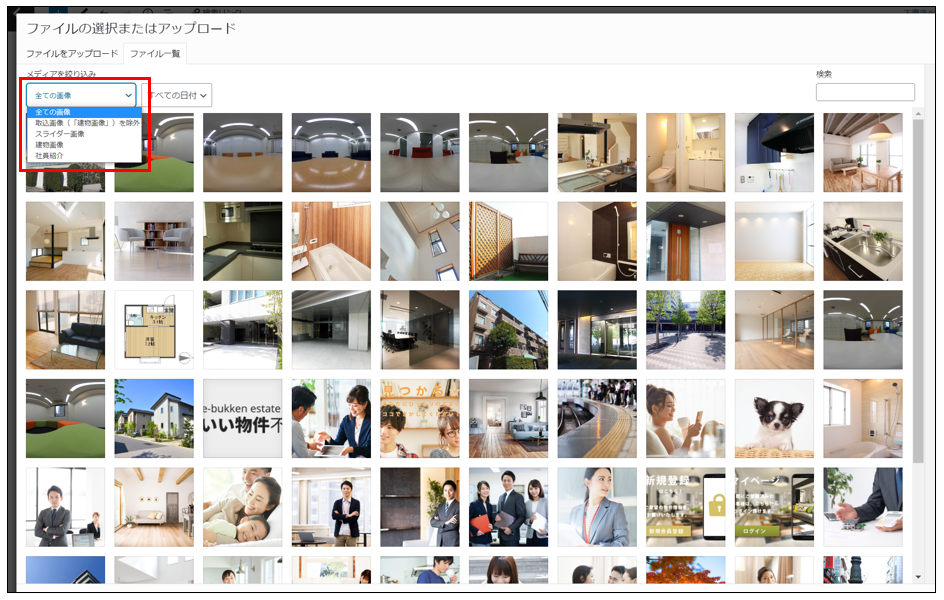Select the 取込画像 exclusion filter option
Screen dimensions: 944x600
pos(87,123)
